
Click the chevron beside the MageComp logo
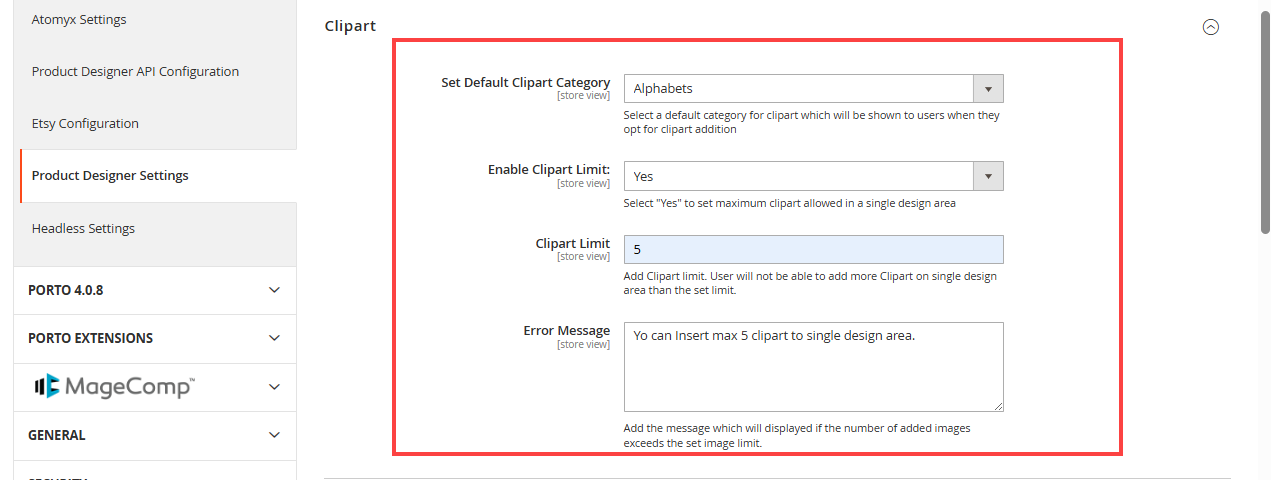(x=274, y=386)
